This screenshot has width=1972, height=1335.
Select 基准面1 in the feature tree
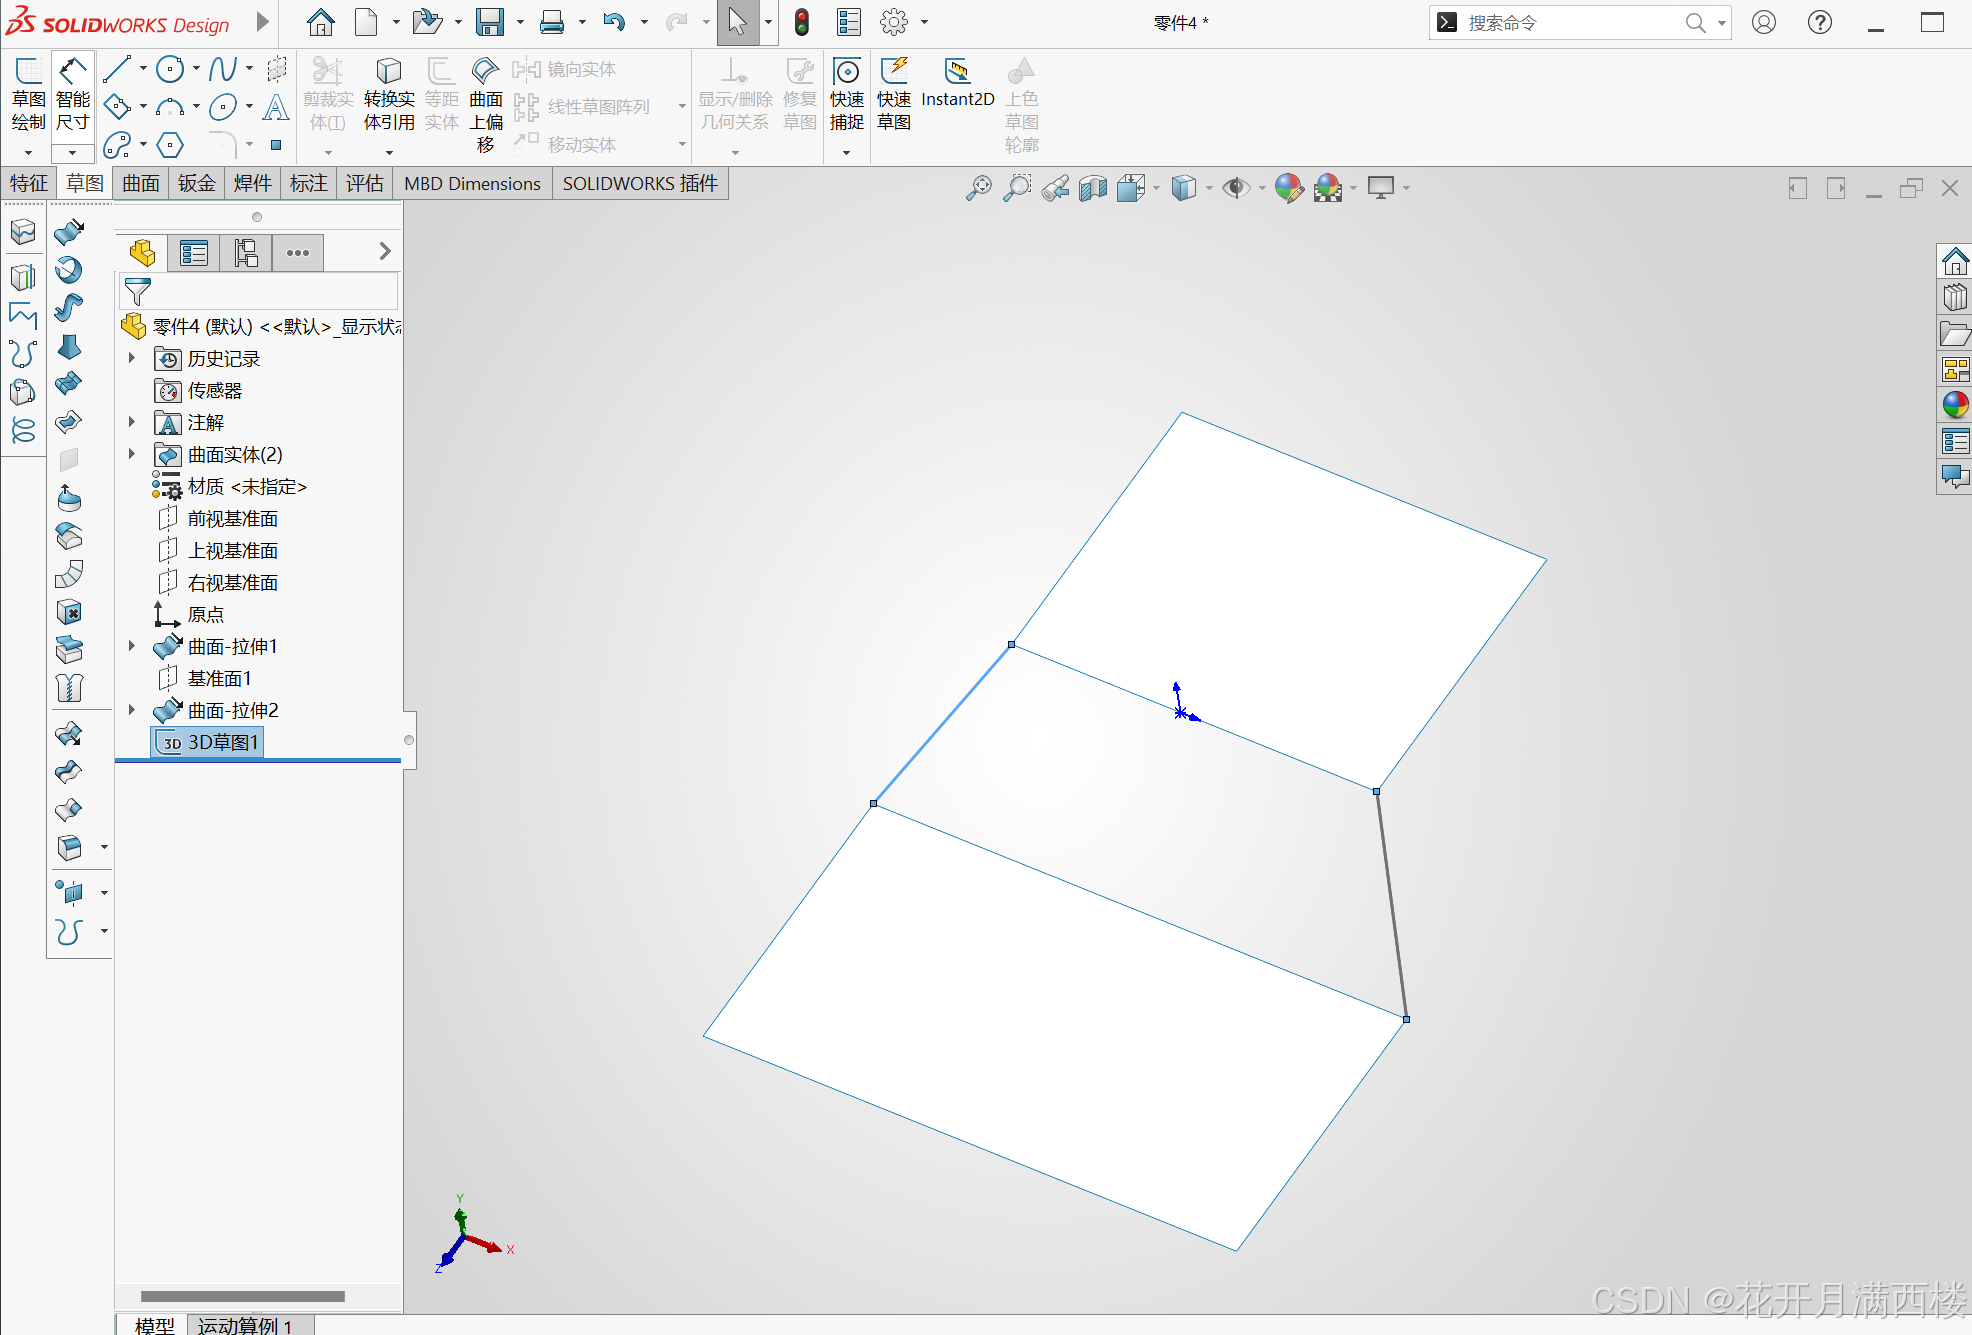coord(204,678)
